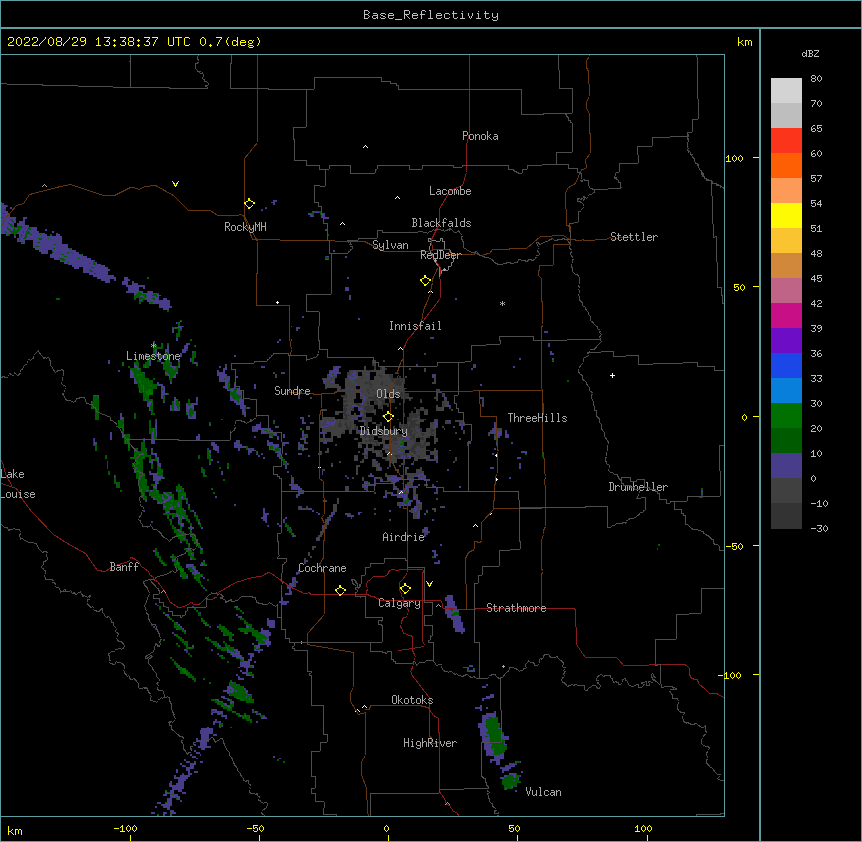Select the Lacombe city label
The image size is (862, 842).
pyautogui.click(x=450, y=191)
